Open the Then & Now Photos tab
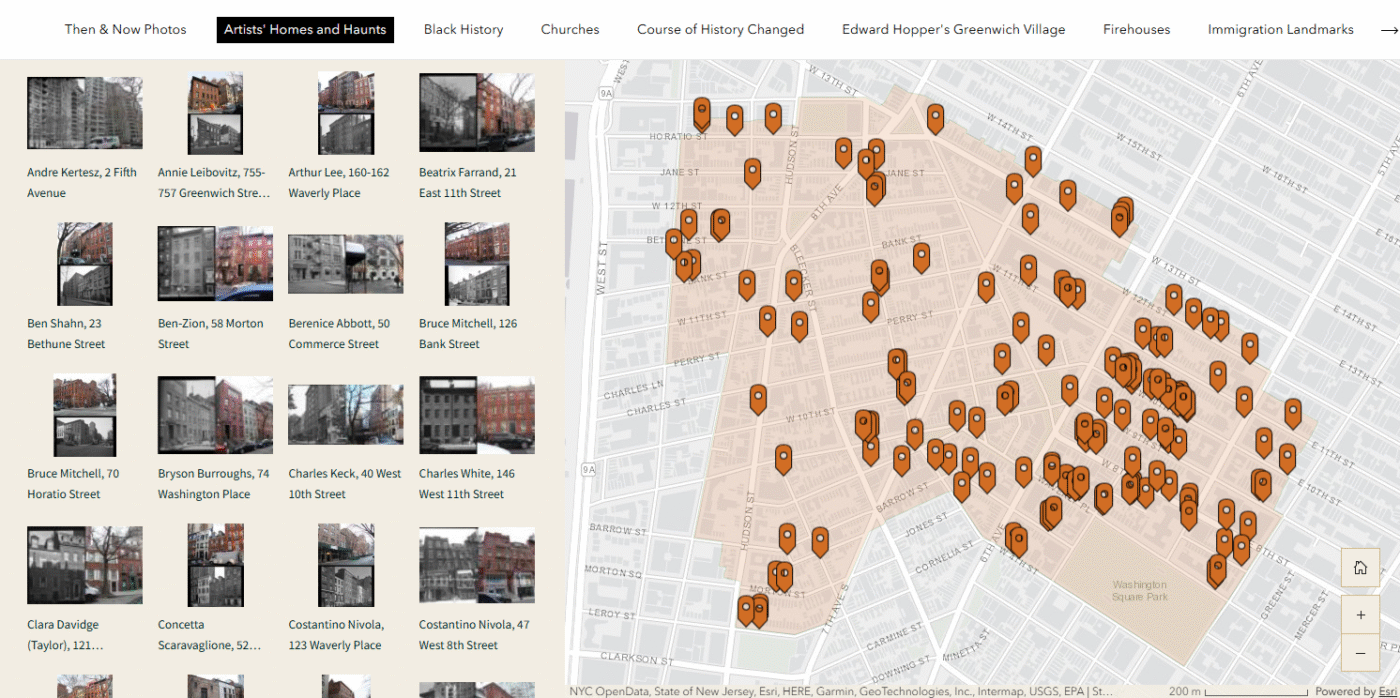The height and width of the screenshot is (698, 1400). pos(125,29)
